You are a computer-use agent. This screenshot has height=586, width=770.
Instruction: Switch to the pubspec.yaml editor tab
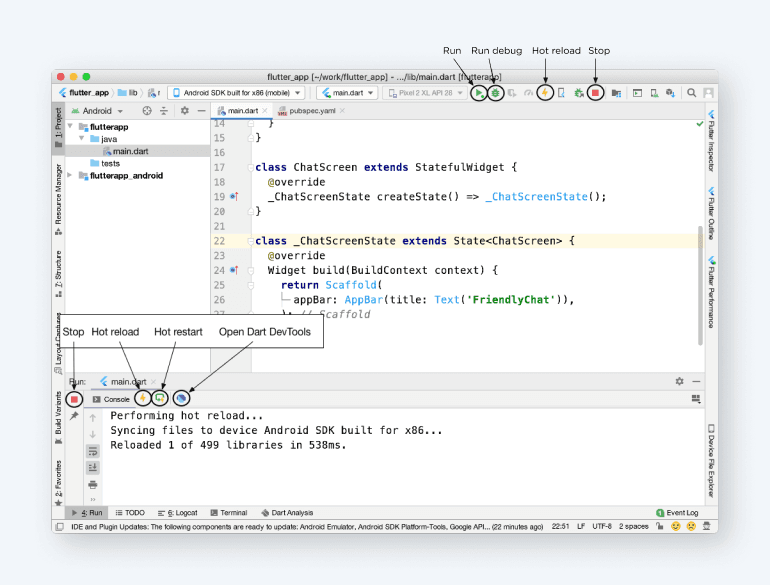310,111
